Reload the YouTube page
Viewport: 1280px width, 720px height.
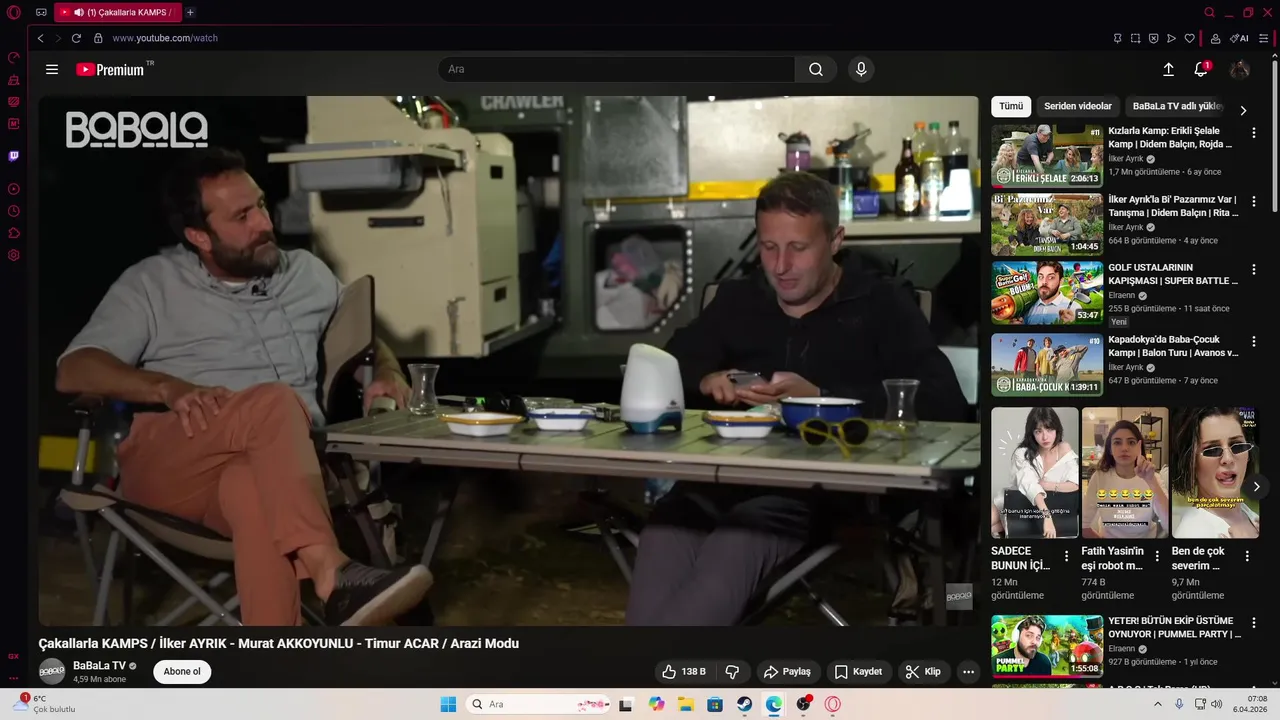(76, 38)
